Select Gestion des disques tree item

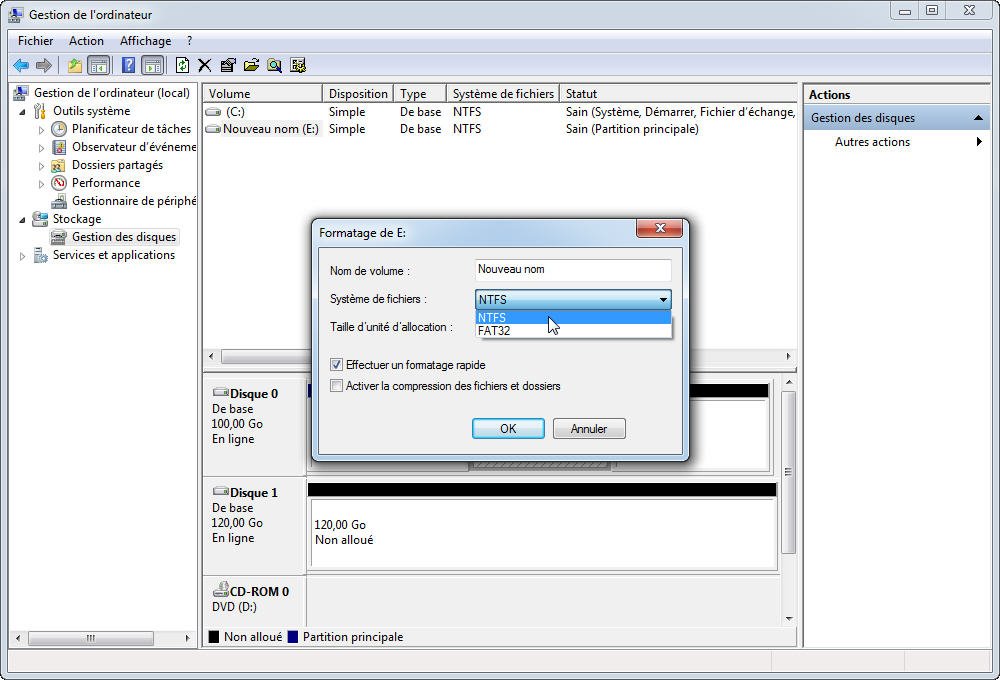(x=124, y=237)
